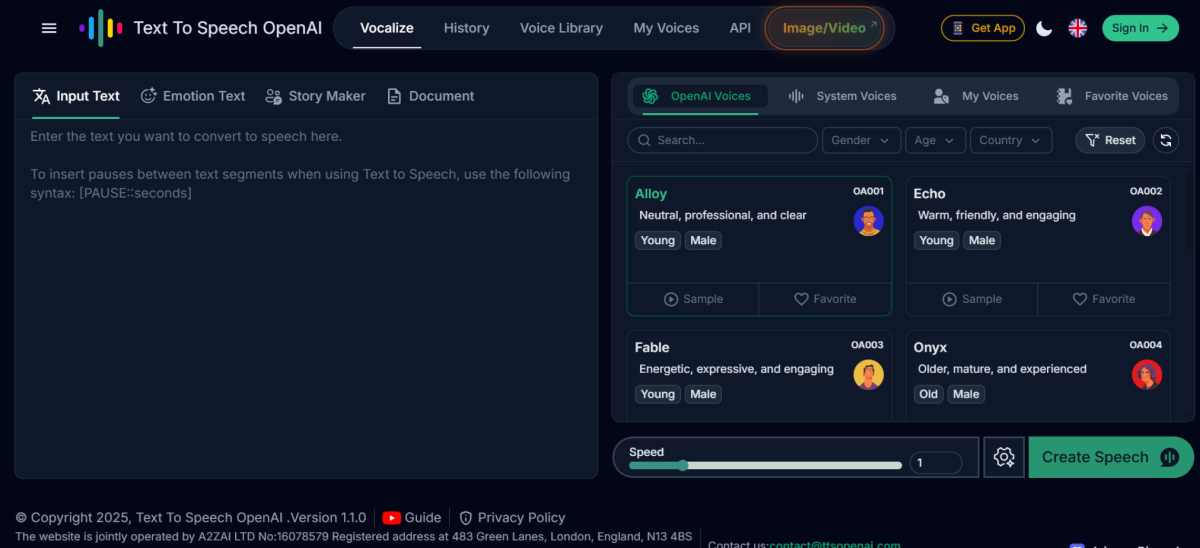Click the Text To Speech OpenAI logo
This screenshot has width=1200, height=548.
pyautogui.click(x=201, y=28)
